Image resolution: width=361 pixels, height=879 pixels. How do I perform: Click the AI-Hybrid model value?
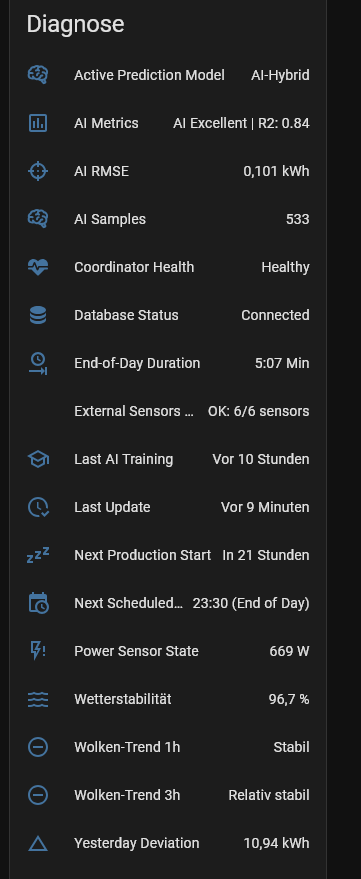tap(280, 75)
